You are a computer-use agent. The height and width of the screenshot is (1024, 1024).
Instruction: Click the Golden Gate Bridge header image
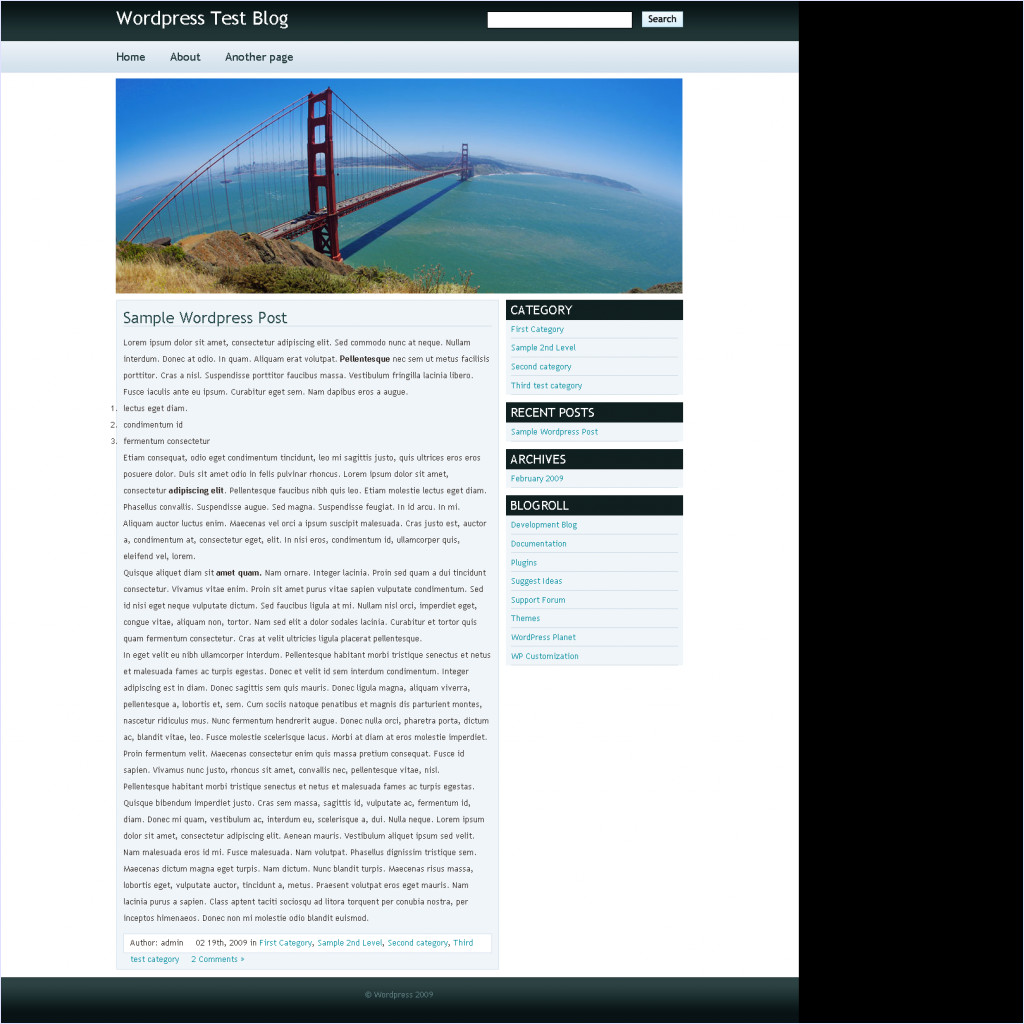pos(399,186)
